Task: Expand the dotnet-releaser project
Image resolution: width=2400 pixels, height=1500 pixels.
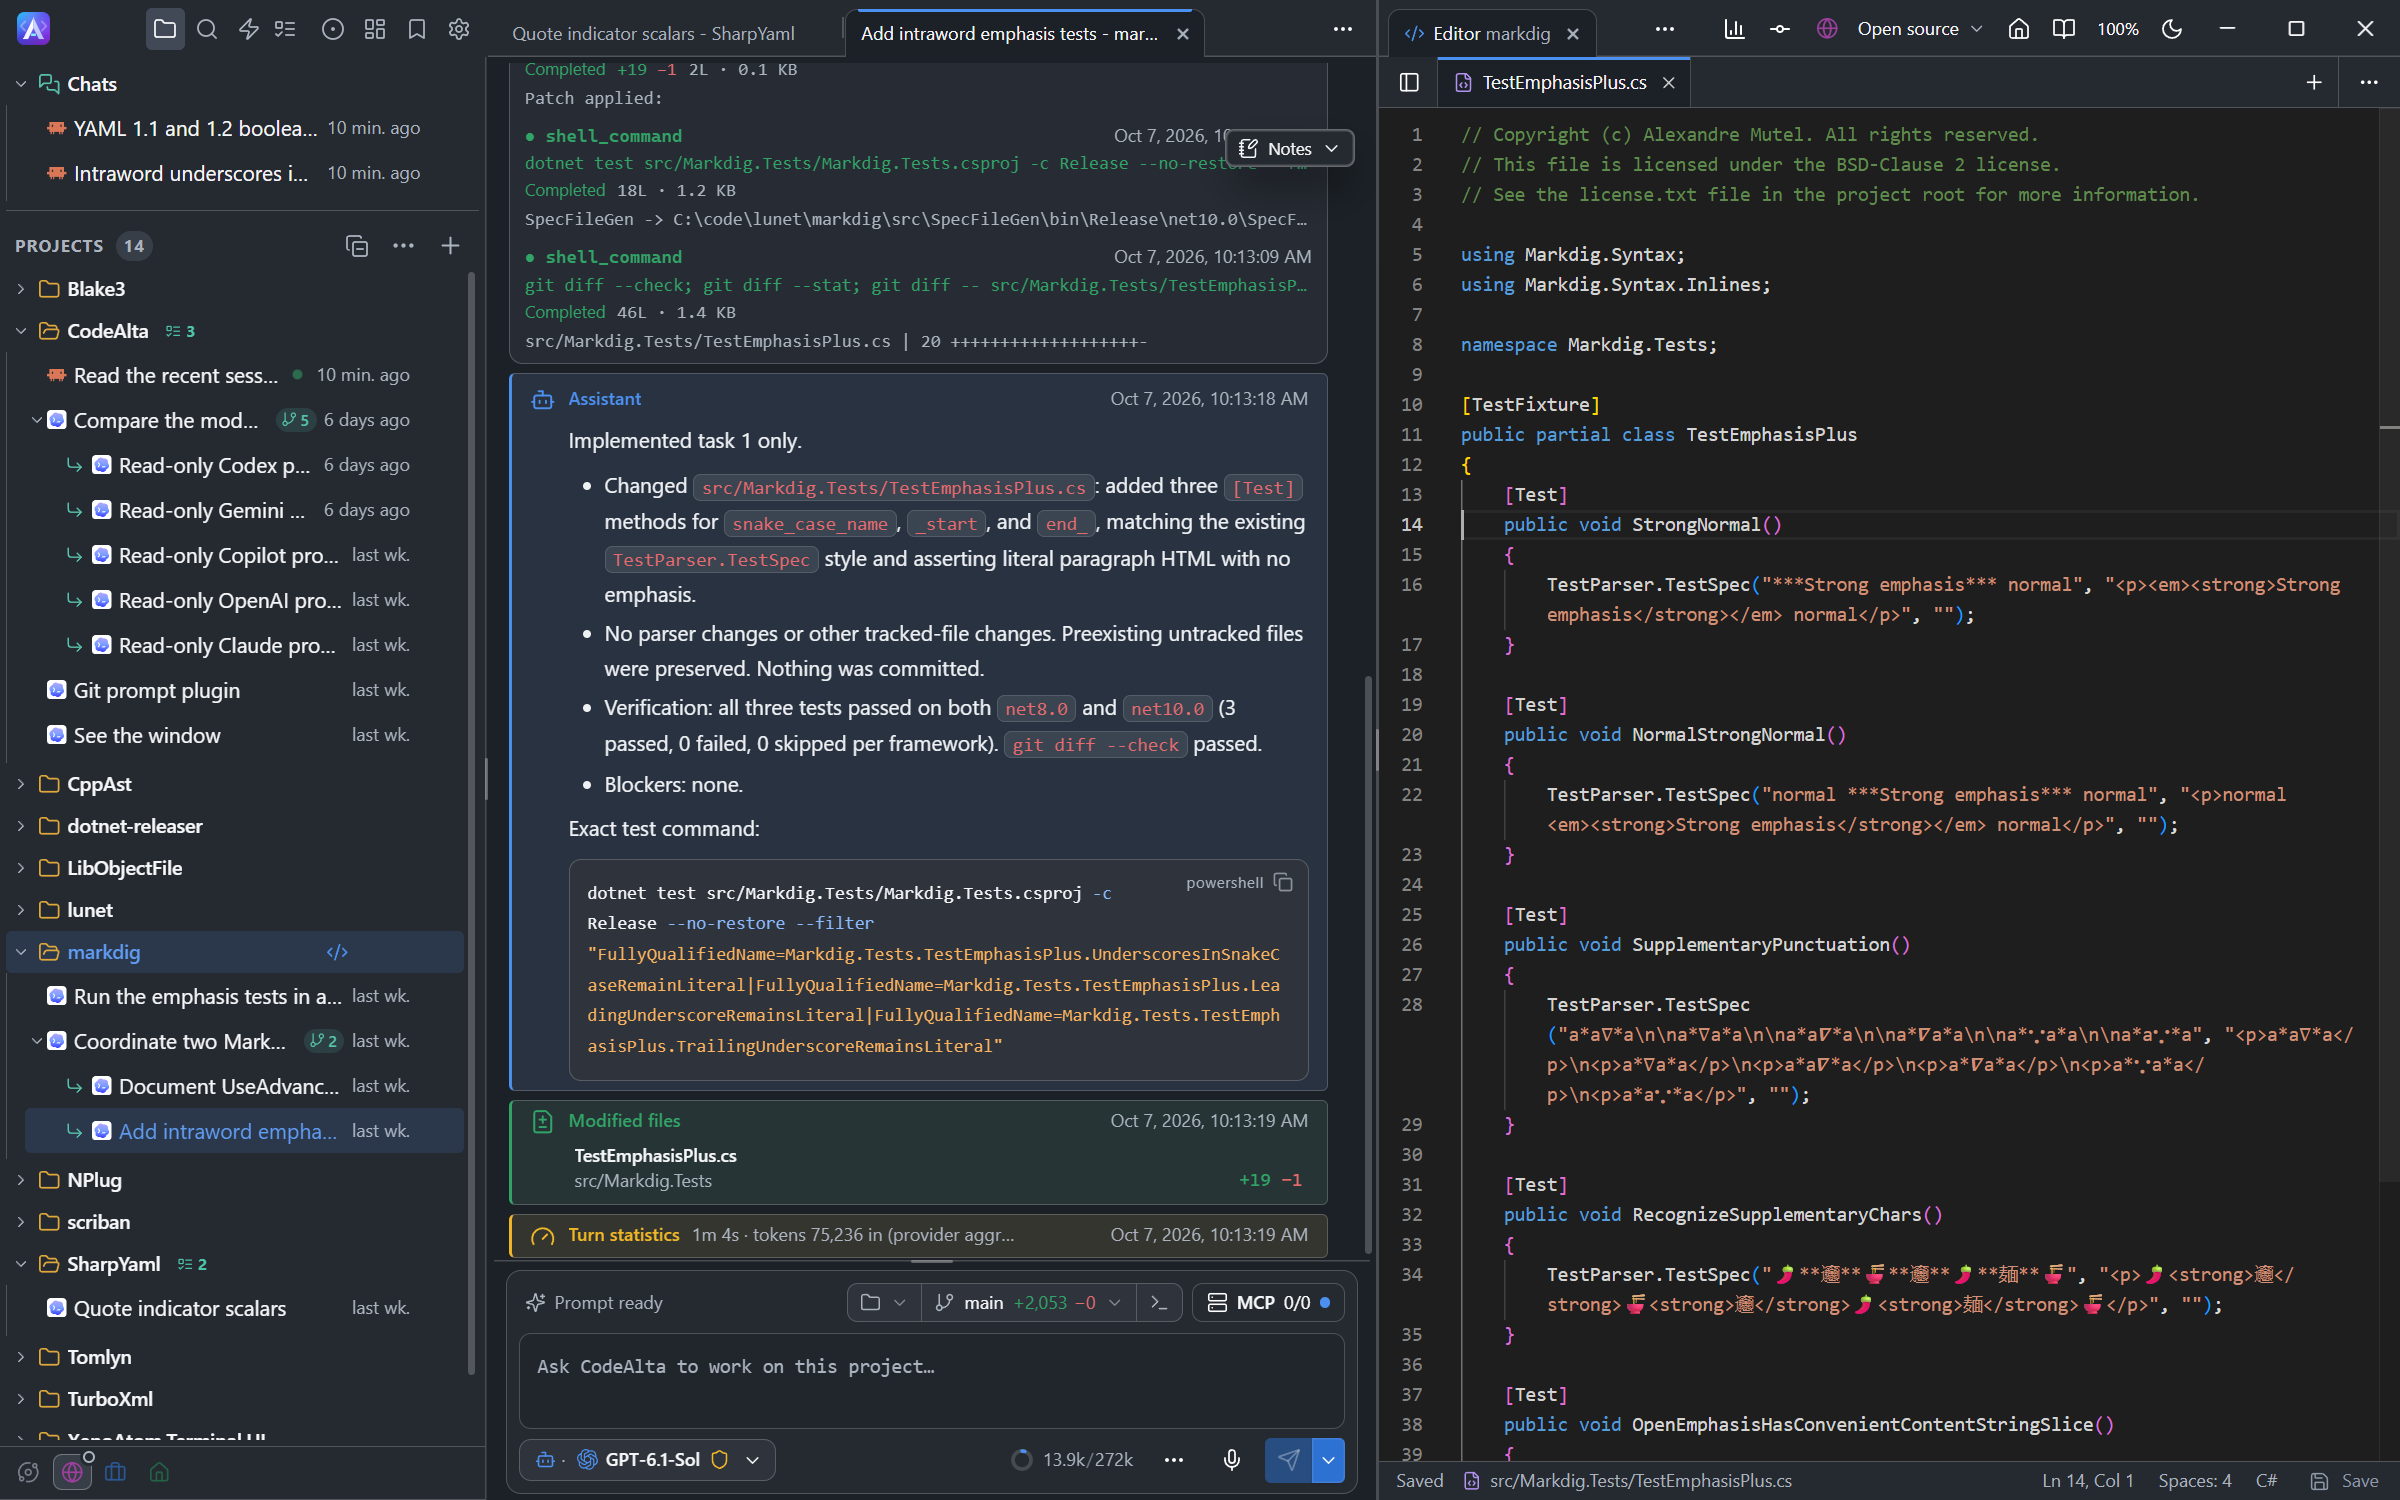Action: pos(21,826)
